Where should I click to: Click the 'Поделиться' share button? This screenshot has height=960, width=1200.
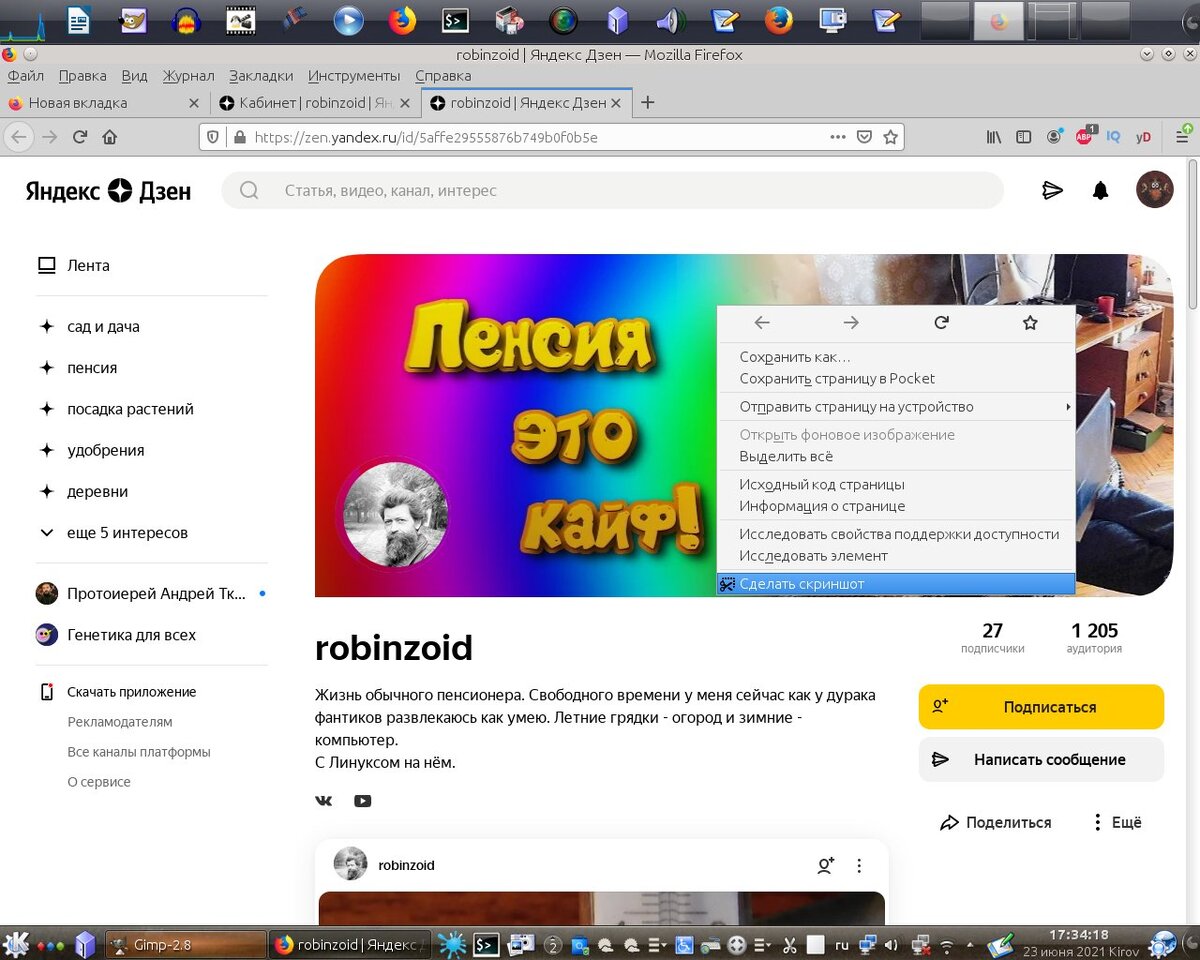(996, 822)
